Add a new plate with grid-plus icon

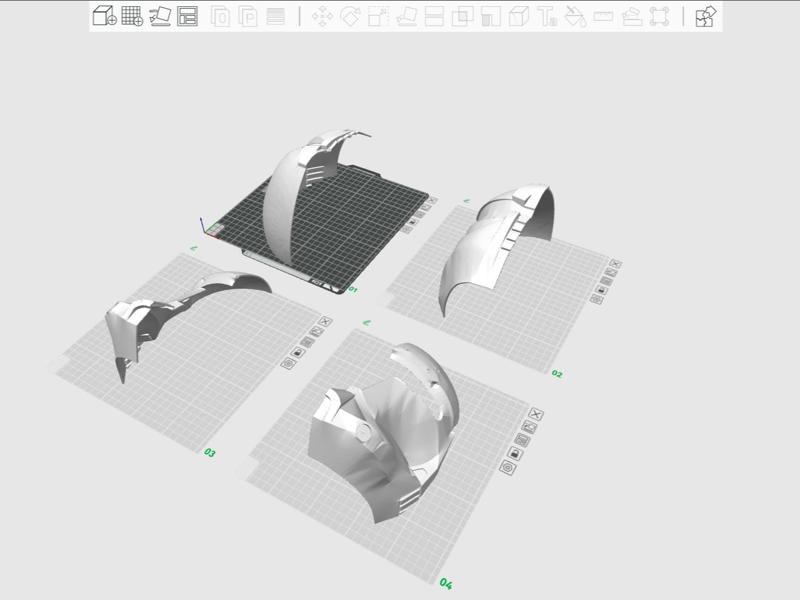[132, 16]
